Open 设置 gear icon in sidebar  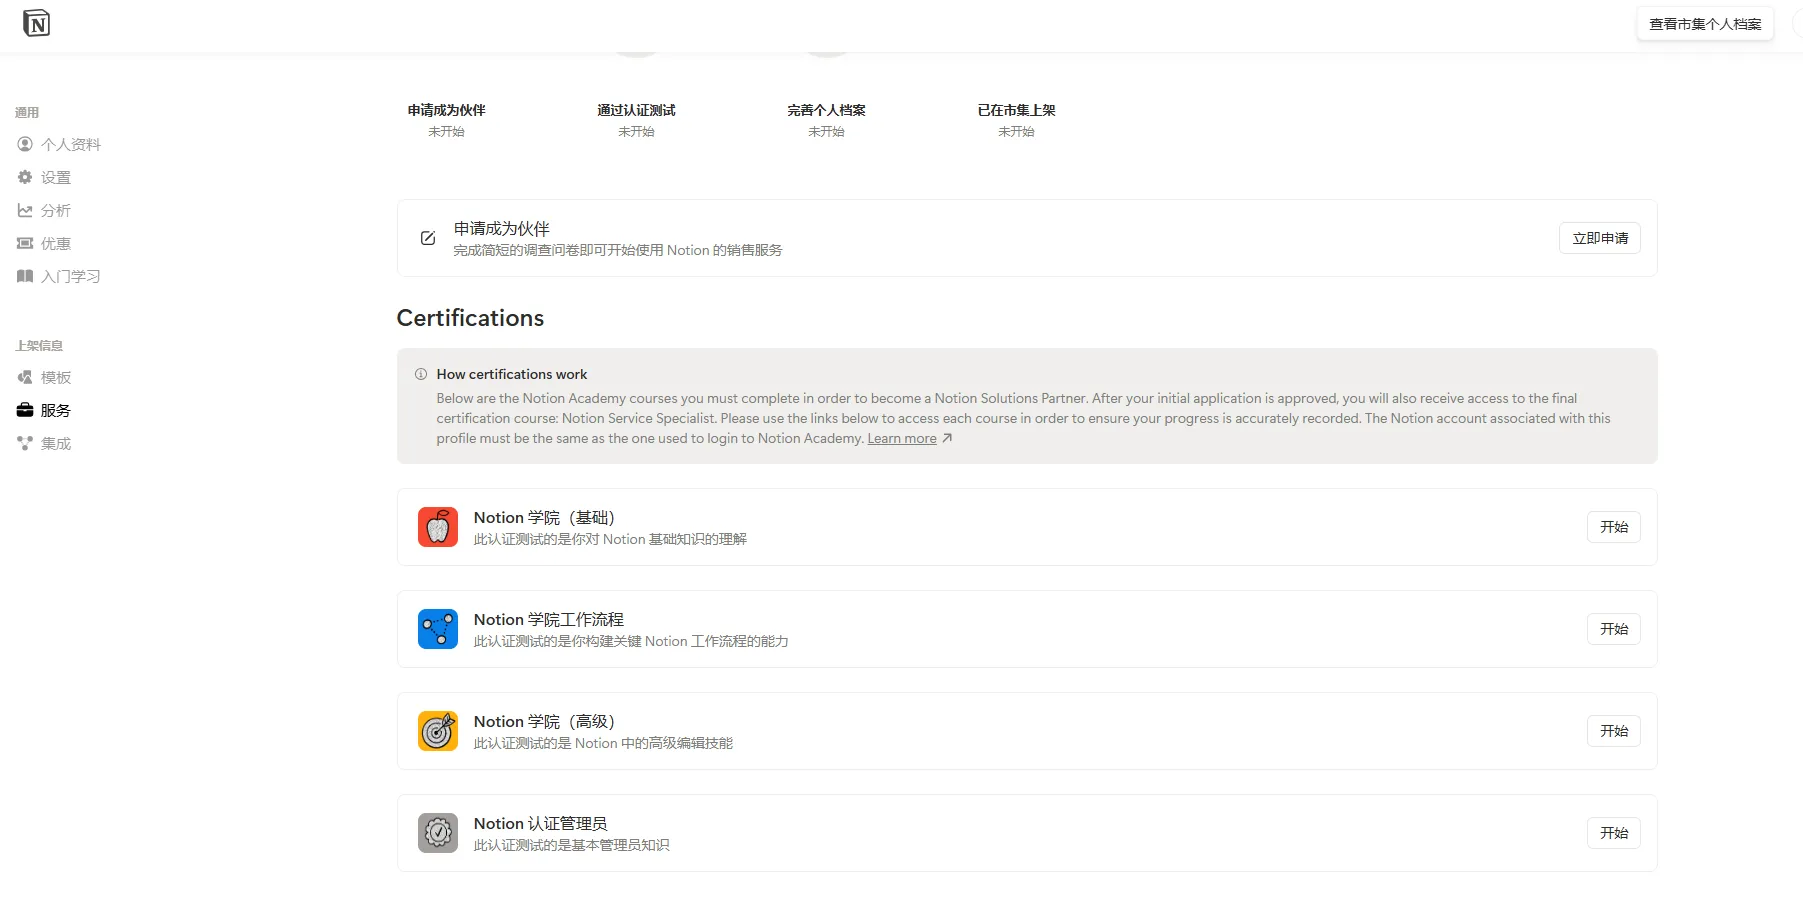click(x=25, y=177)
